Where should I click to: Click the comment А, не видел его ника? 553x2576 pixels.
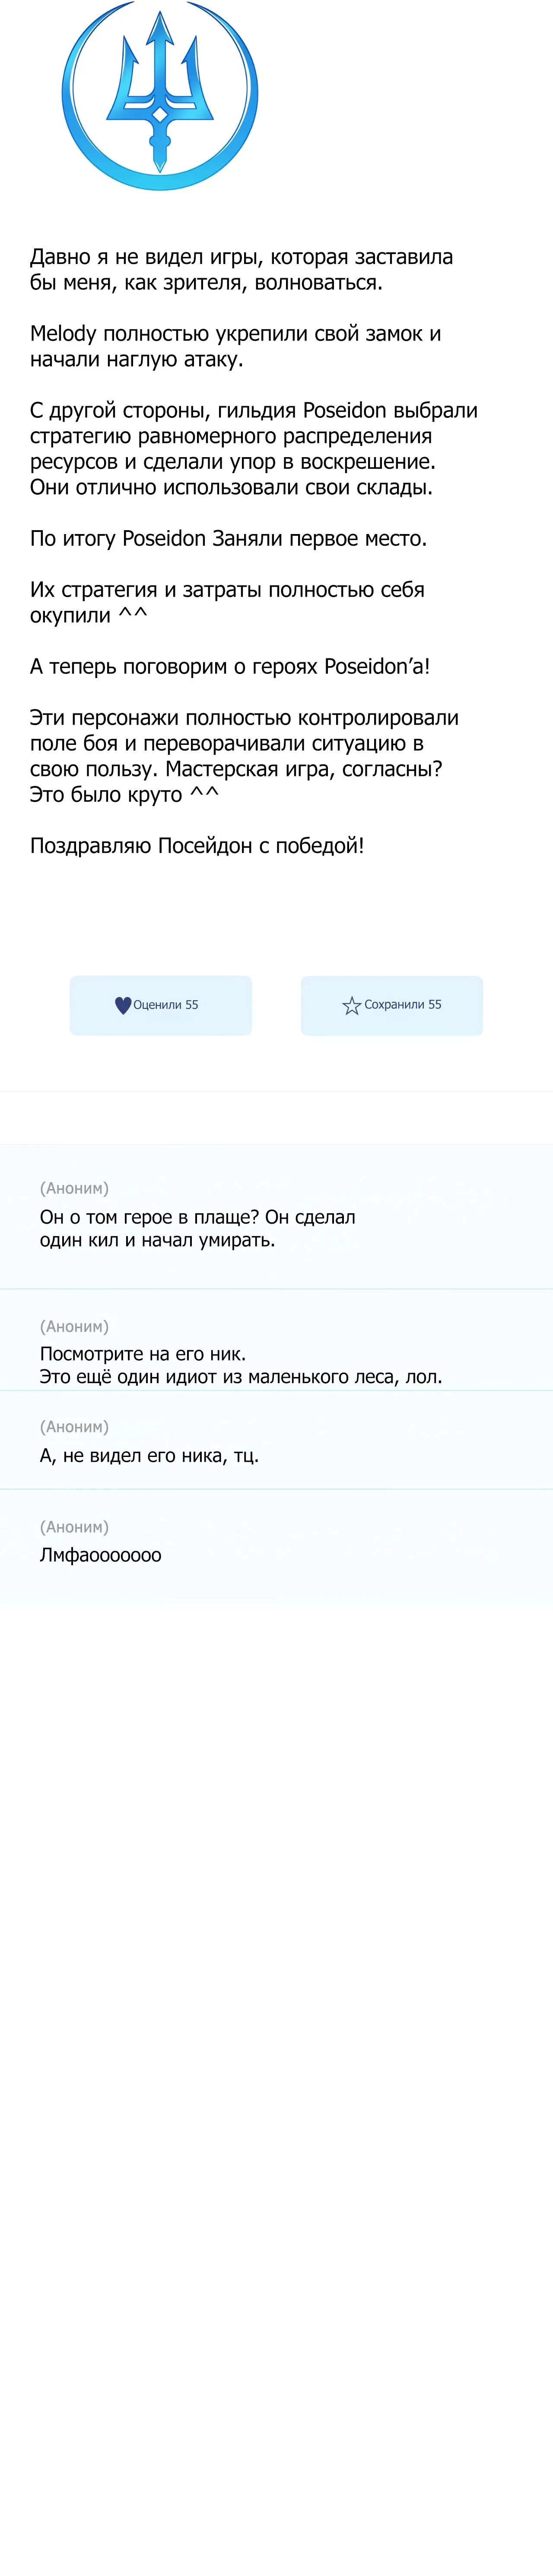(x=149, y=1455)
